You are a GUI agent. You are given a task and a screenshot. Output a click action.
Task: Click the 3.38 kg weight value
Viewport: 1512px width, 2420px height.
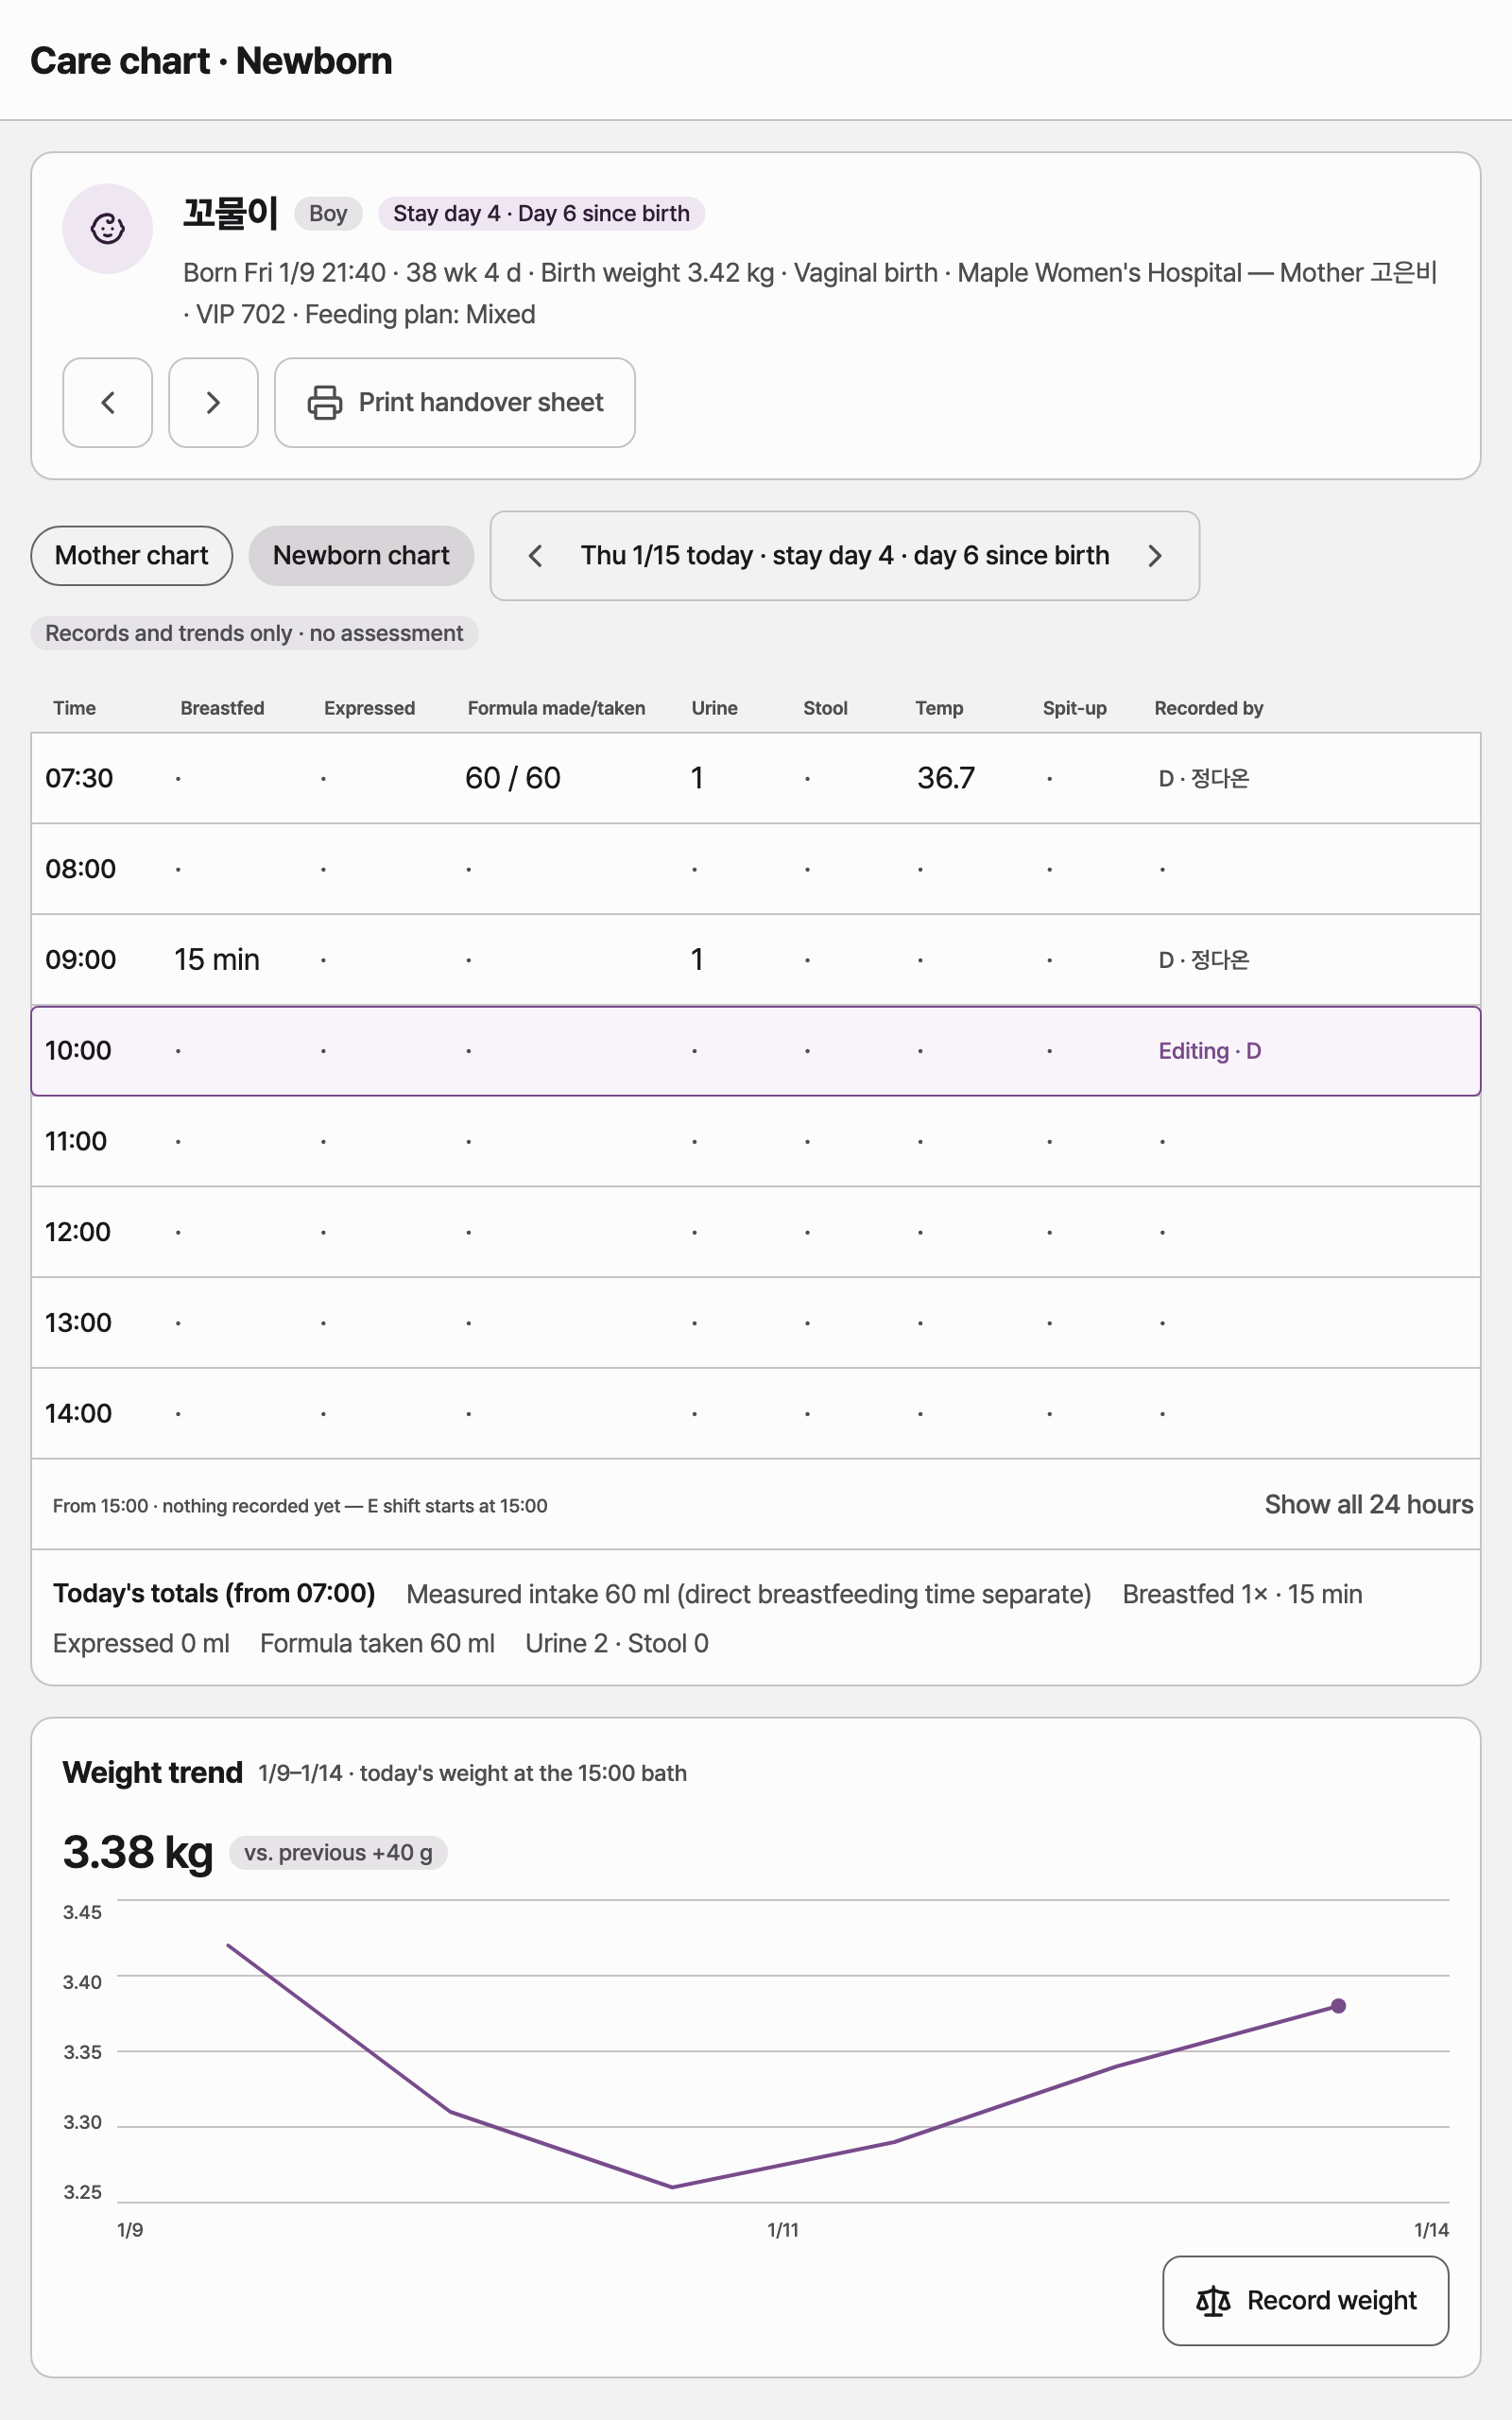click(138, 1852)
